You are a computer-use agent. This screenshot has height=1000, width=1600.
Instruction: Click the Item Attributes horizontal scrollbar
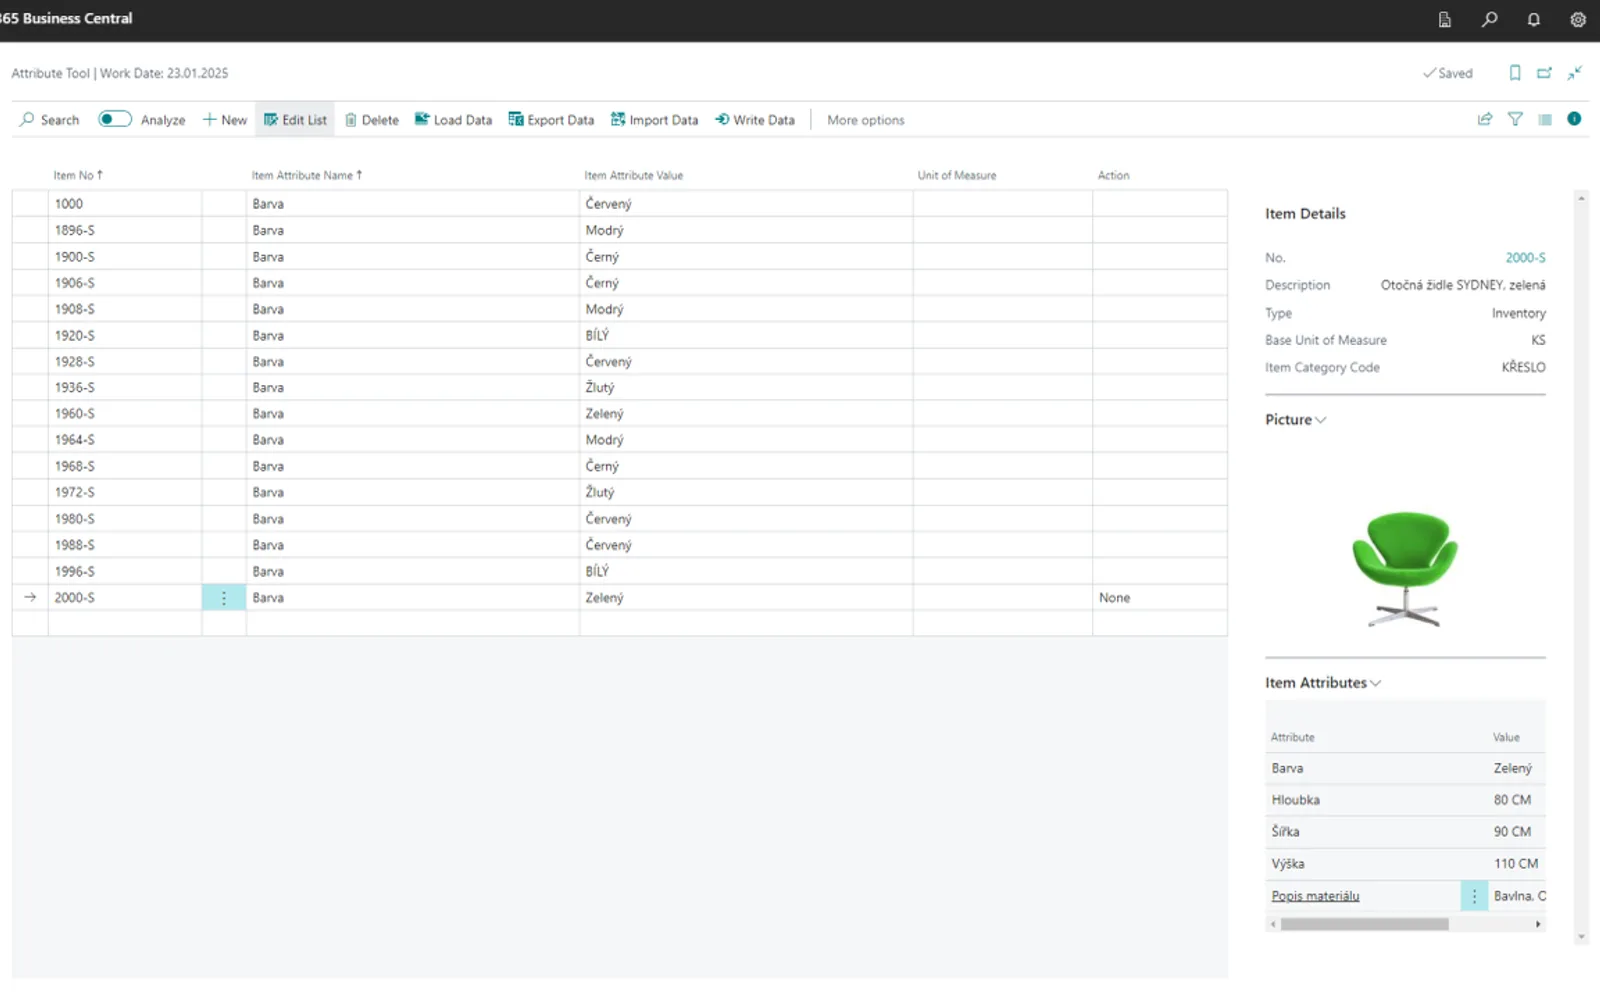click(1364, 924)
